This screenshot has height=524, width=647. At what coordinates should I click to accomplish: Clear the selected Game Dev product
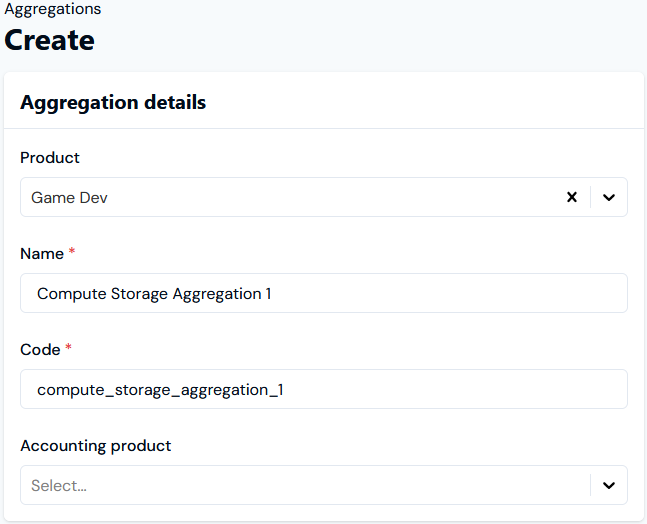click(571, 197)
